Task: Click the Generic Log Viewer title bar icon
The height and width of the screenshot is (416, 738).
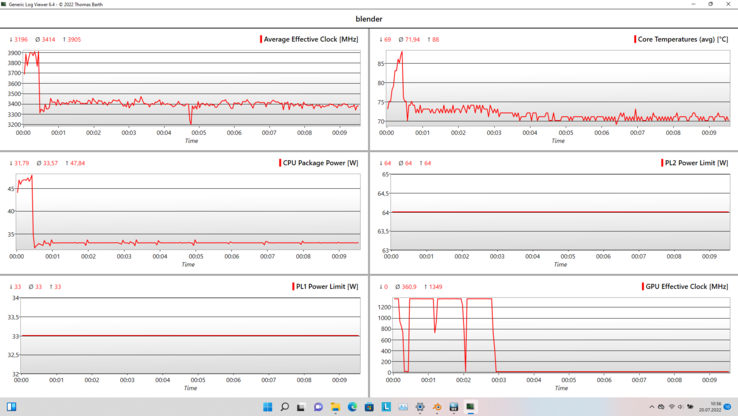Action: 5,4
